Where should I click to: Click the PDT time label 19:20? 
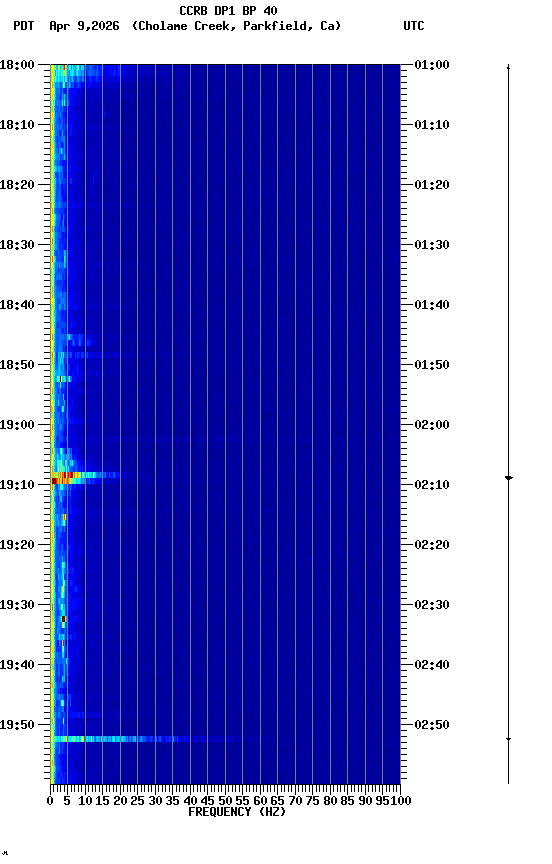pyautogui.click(x=17, y=545)
